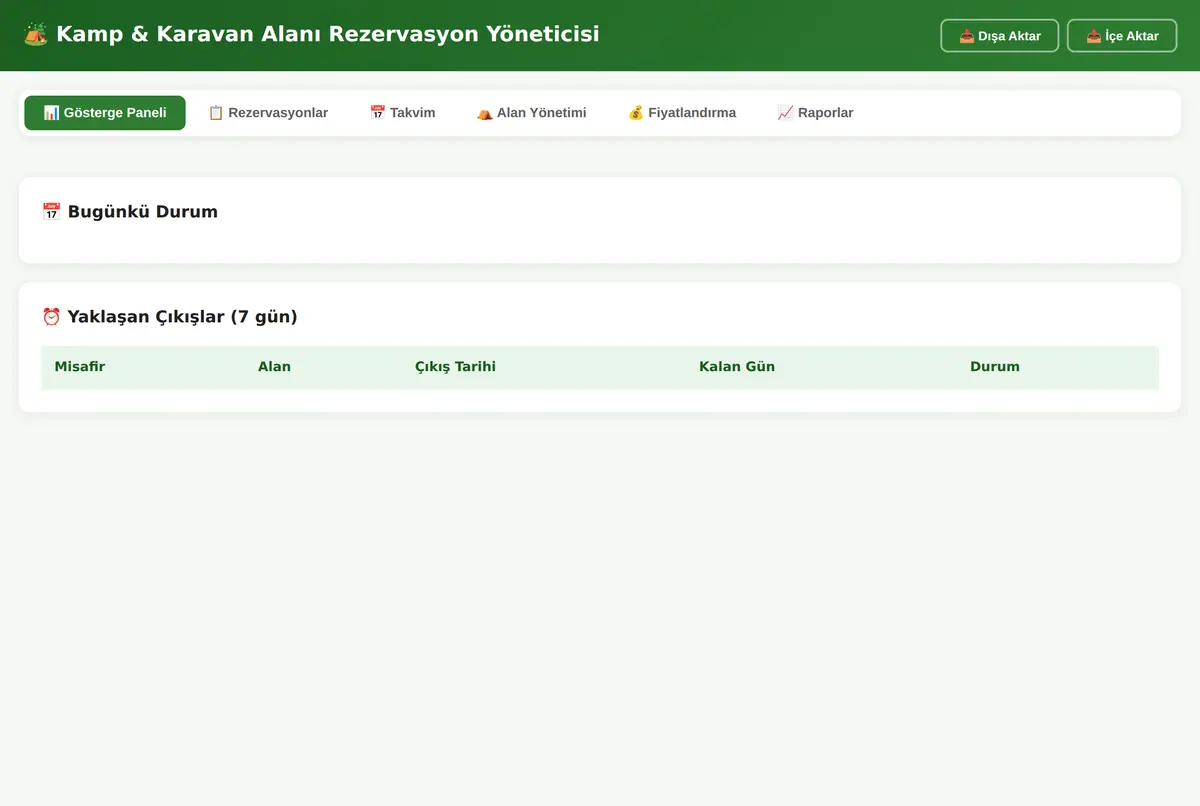Switch to the Rezervasyonlar tab
The height and width of the screenshot is (806, 1200).
point(268,113)
